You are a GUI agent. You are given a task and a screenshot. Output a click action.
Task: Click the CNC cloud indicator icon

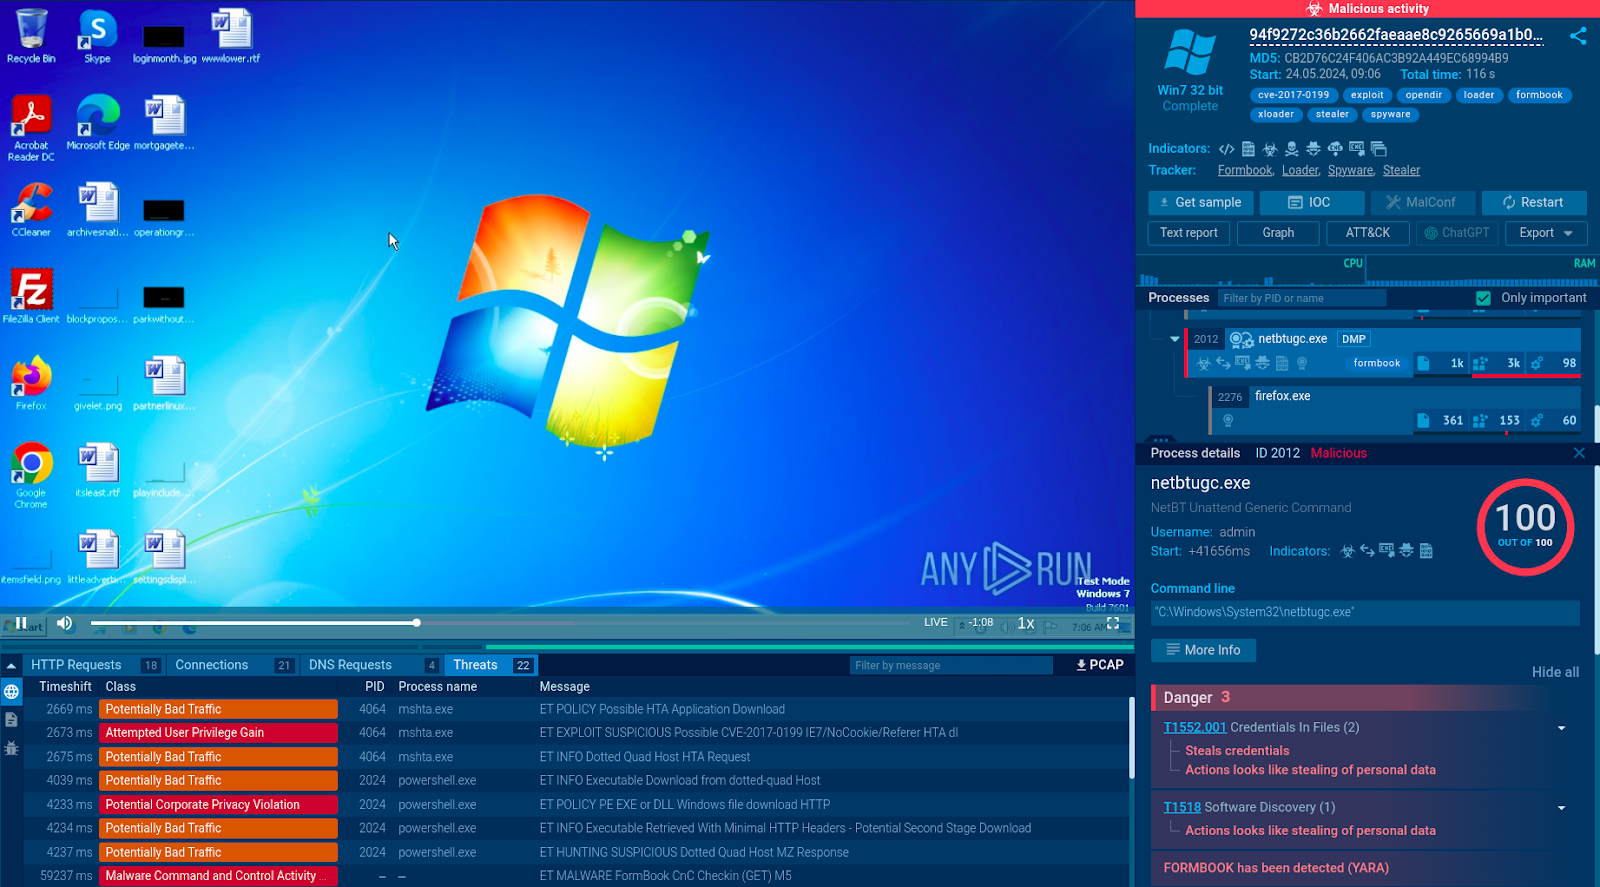[1335, 149]
